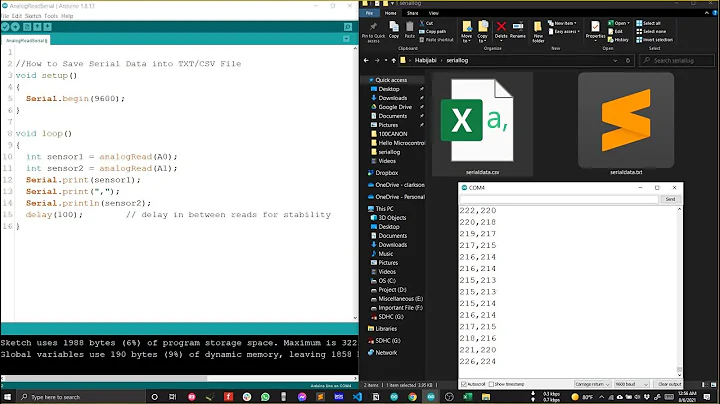This screenshot has width=720, height=404.
Task: Create a new sketch in Arduino toolbar
Action: [27, 27]
